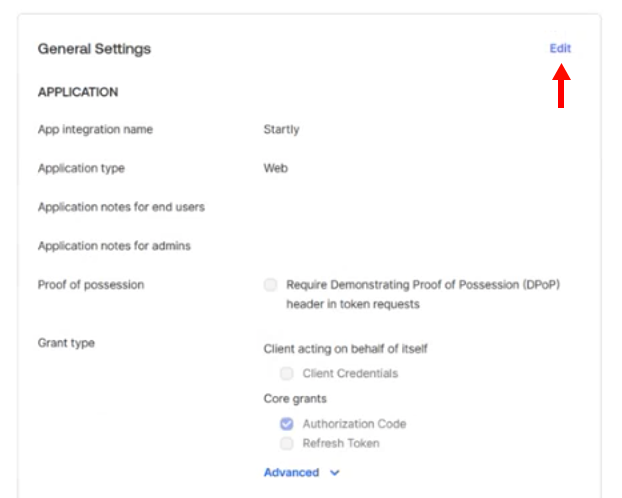Viewport: 622px width, 498px height.
Task: Toggle the Client Credentials checkbox
Action: pyautogui.click(x=287, y=374)
